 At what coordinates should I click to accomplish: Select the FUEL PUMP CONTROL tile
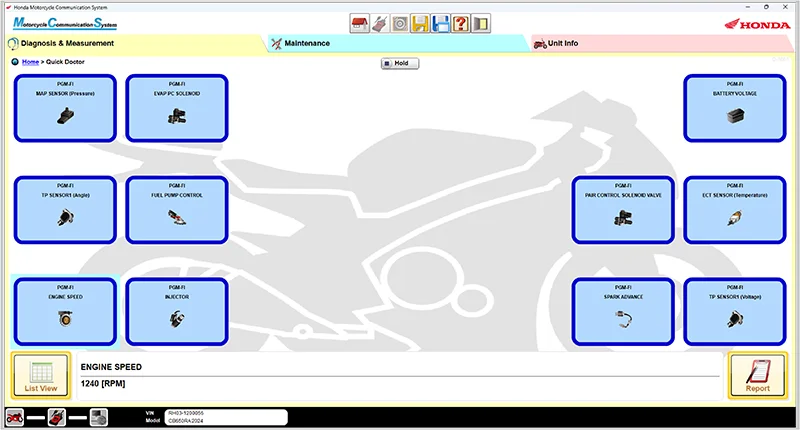click(x=177, y=210)
